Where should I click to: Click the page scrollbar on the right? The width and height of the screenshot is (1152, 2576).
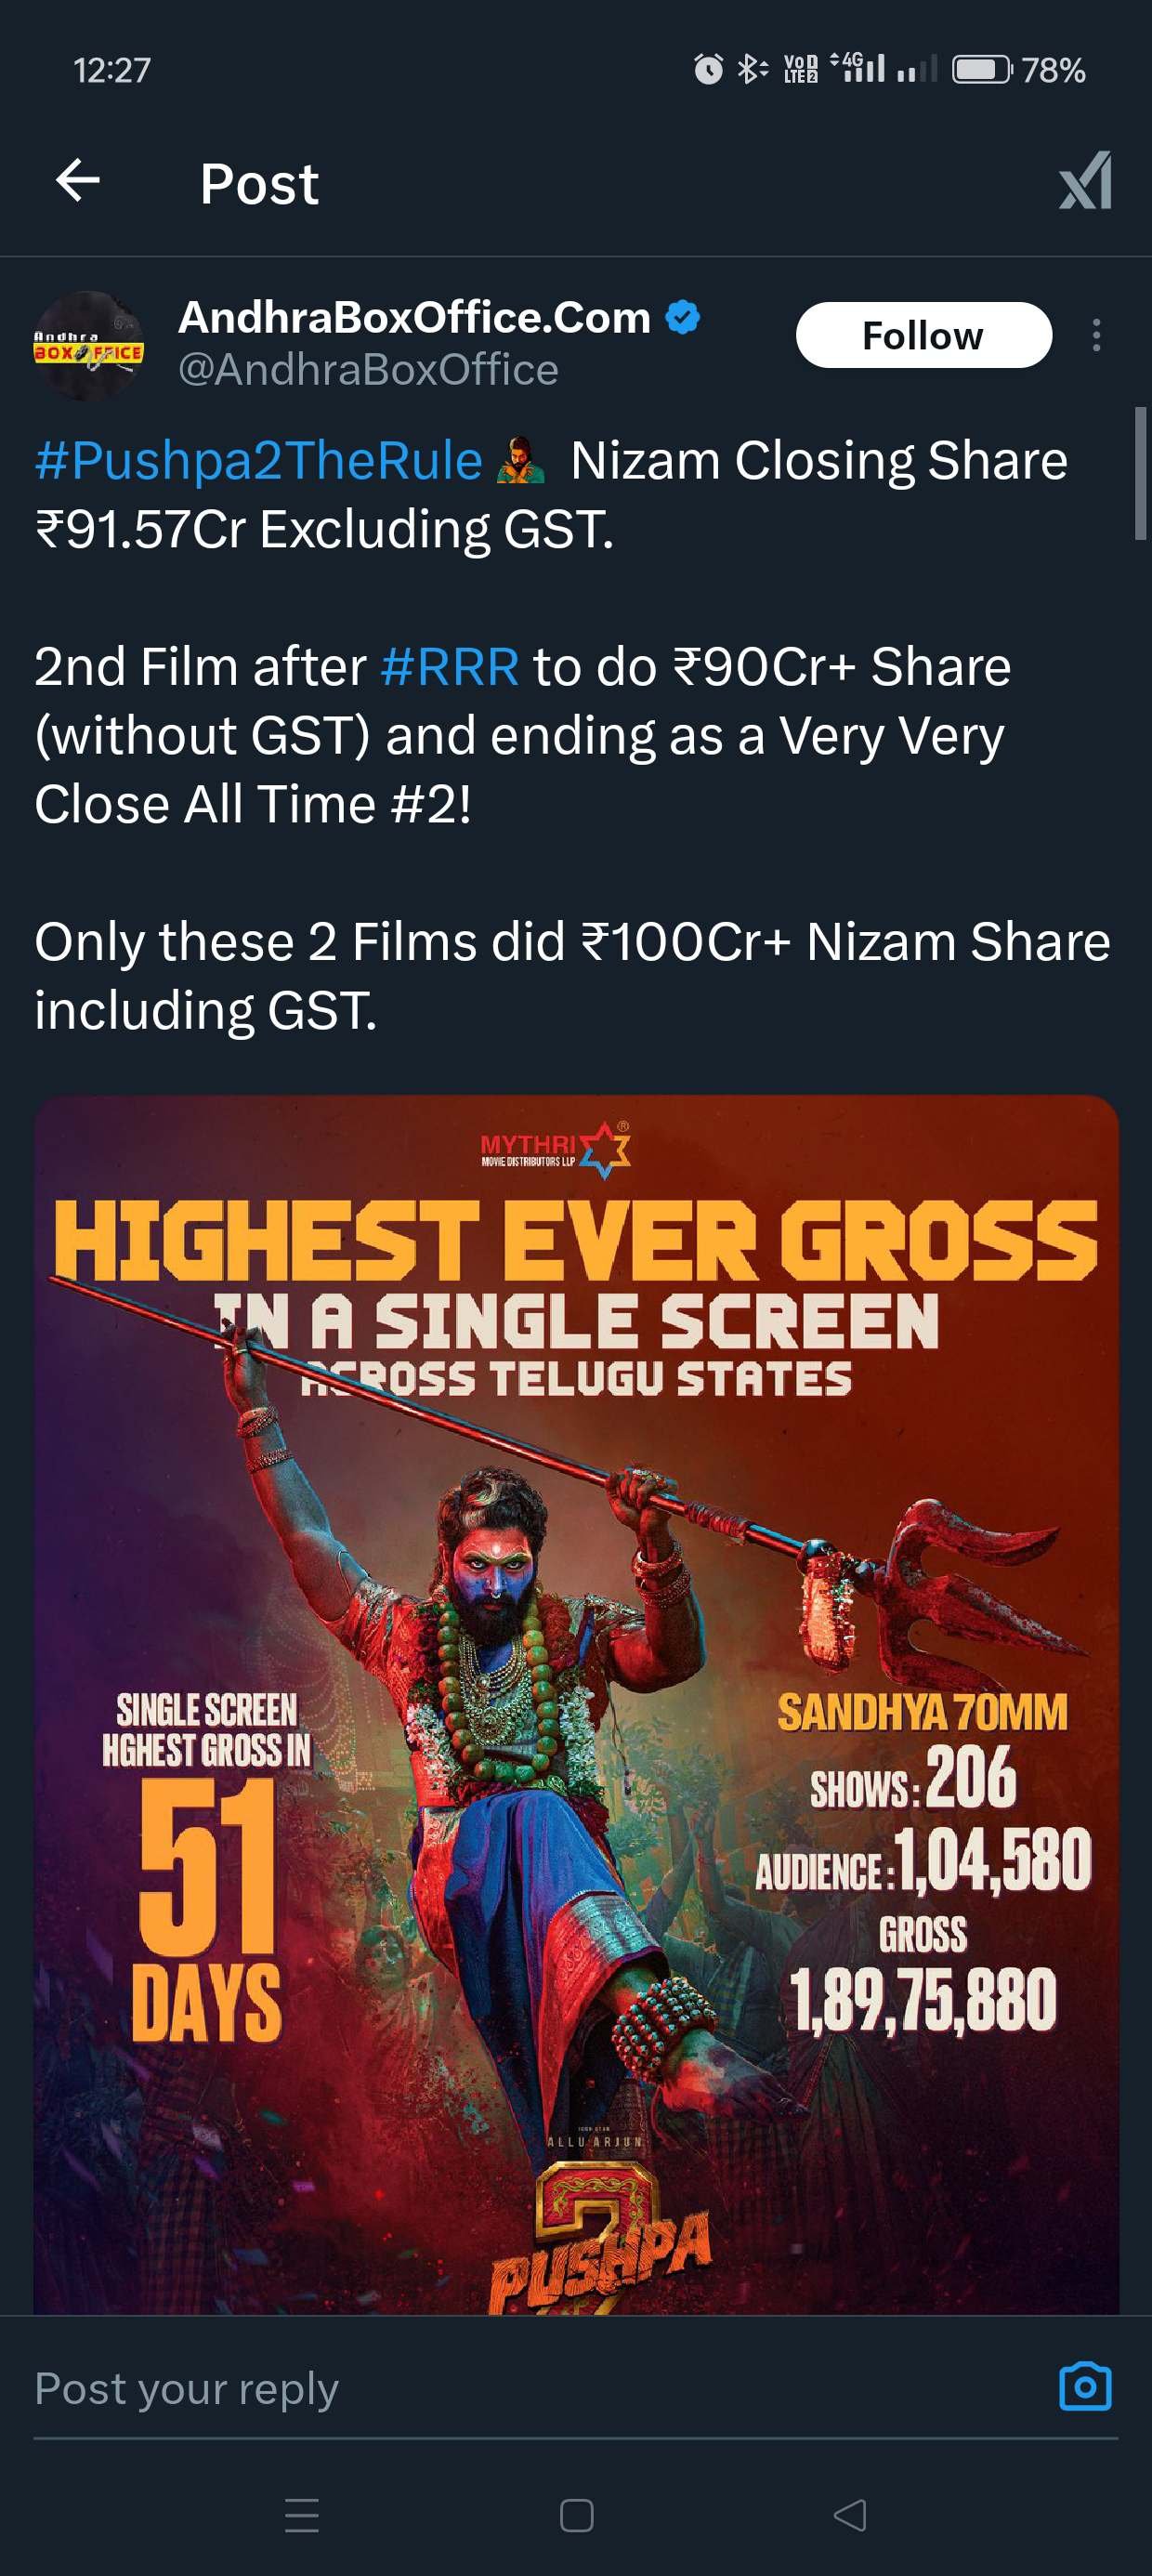tap(1140, 473)
